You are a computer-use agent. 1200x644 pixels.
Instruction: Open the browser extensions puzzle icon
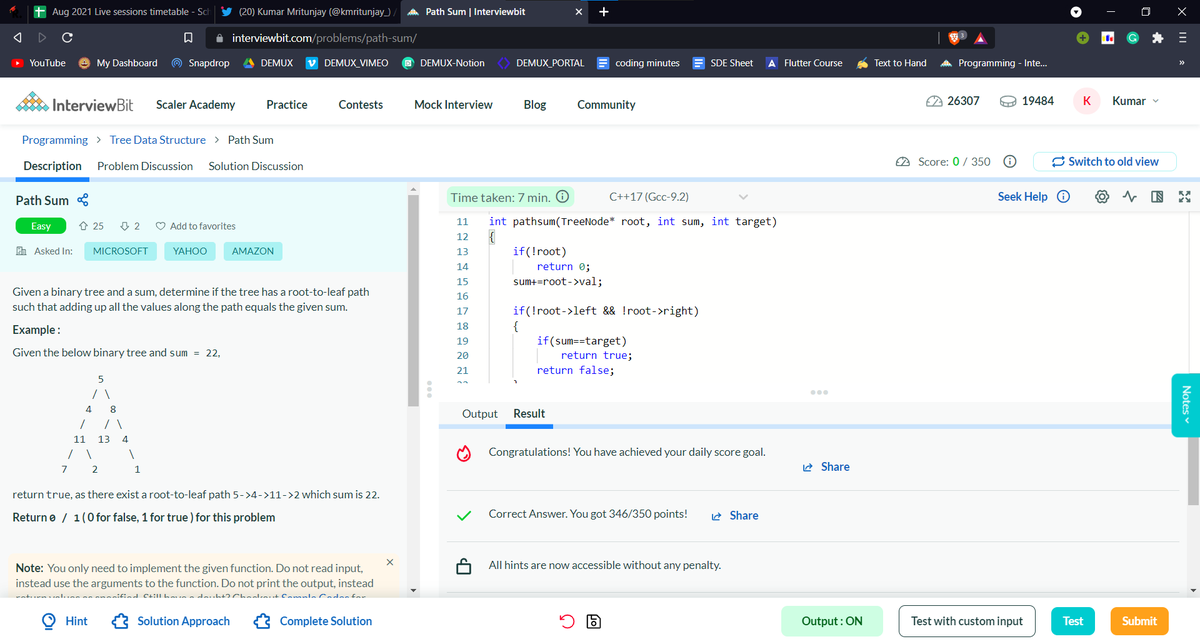point(1159,37)
